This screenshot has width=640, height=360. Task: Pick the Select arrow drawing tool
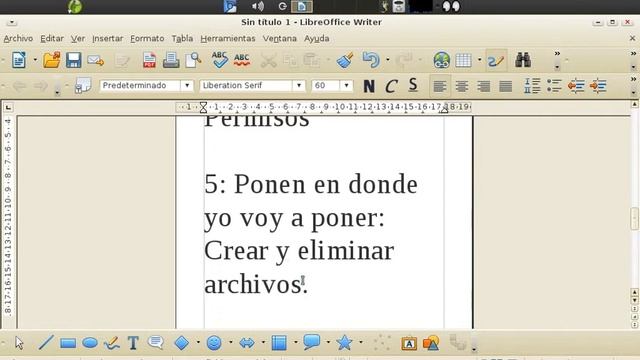click(19, 342)
